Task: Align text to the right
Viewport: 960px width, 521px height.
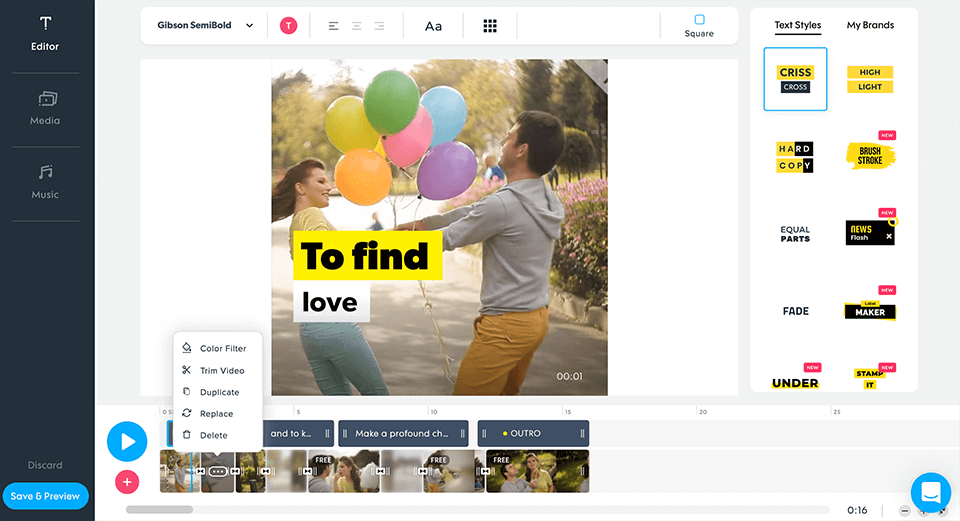Action: 380,26
